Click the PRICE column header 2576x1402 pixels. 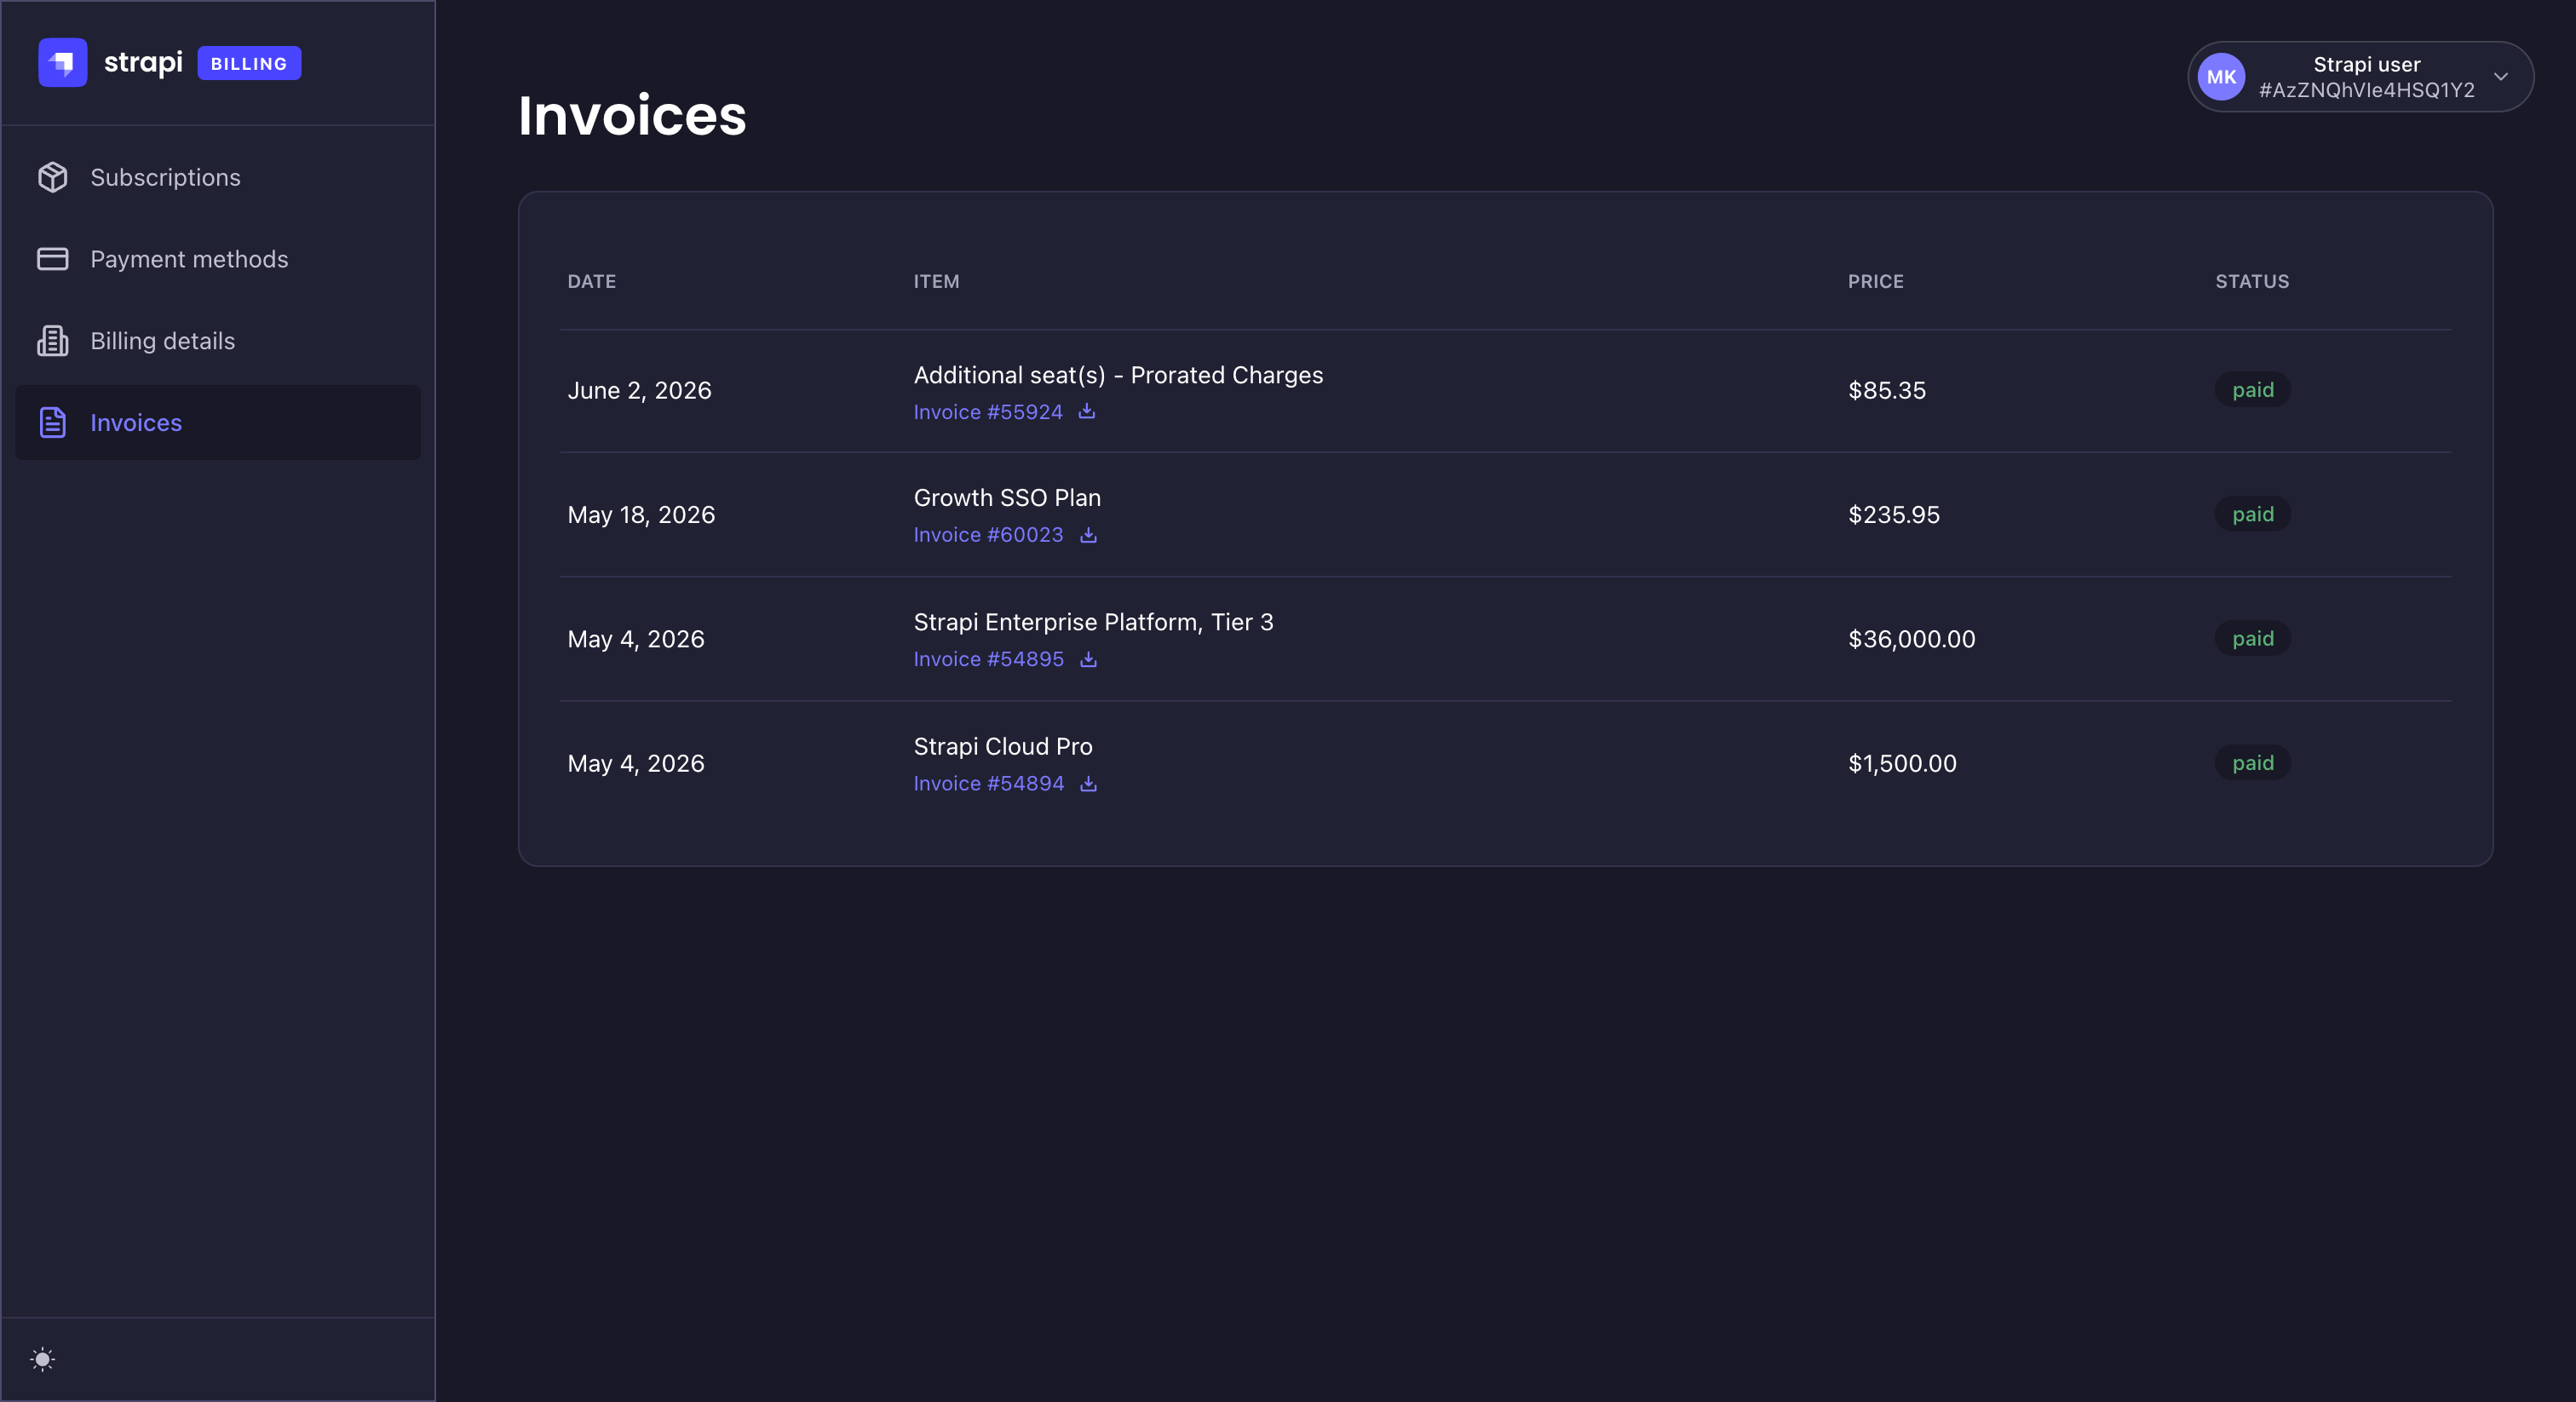pos(1875,281)
